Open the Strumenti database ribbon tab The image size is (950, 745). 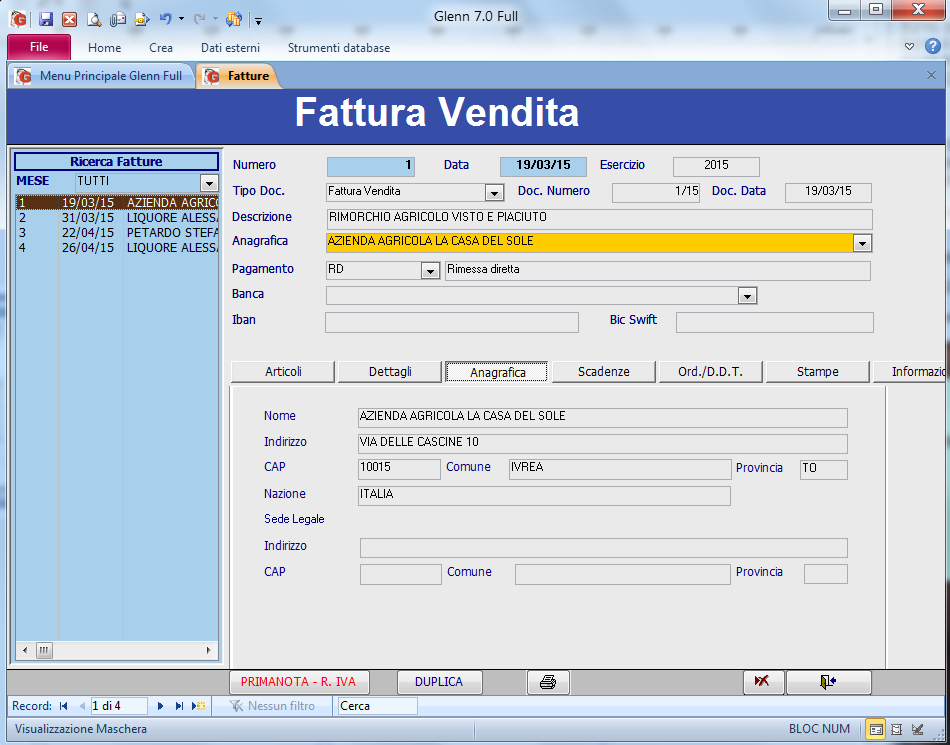pyautogui.click(x=339, y=48)
